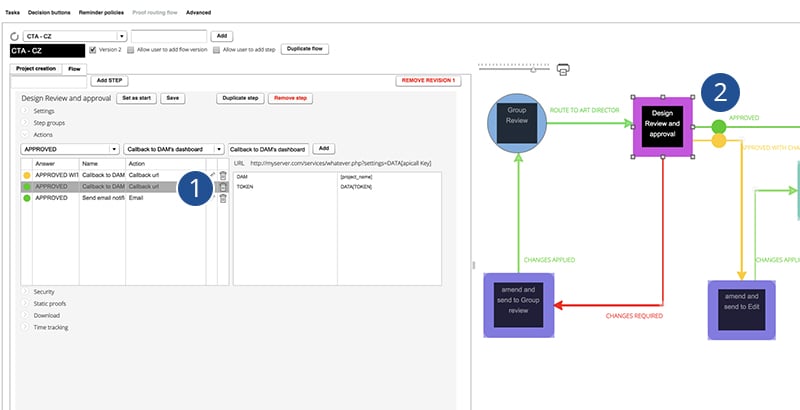The height and width of the screenshot is (410, 800).
Task: Expand the Download section
Action: (25, 315)
